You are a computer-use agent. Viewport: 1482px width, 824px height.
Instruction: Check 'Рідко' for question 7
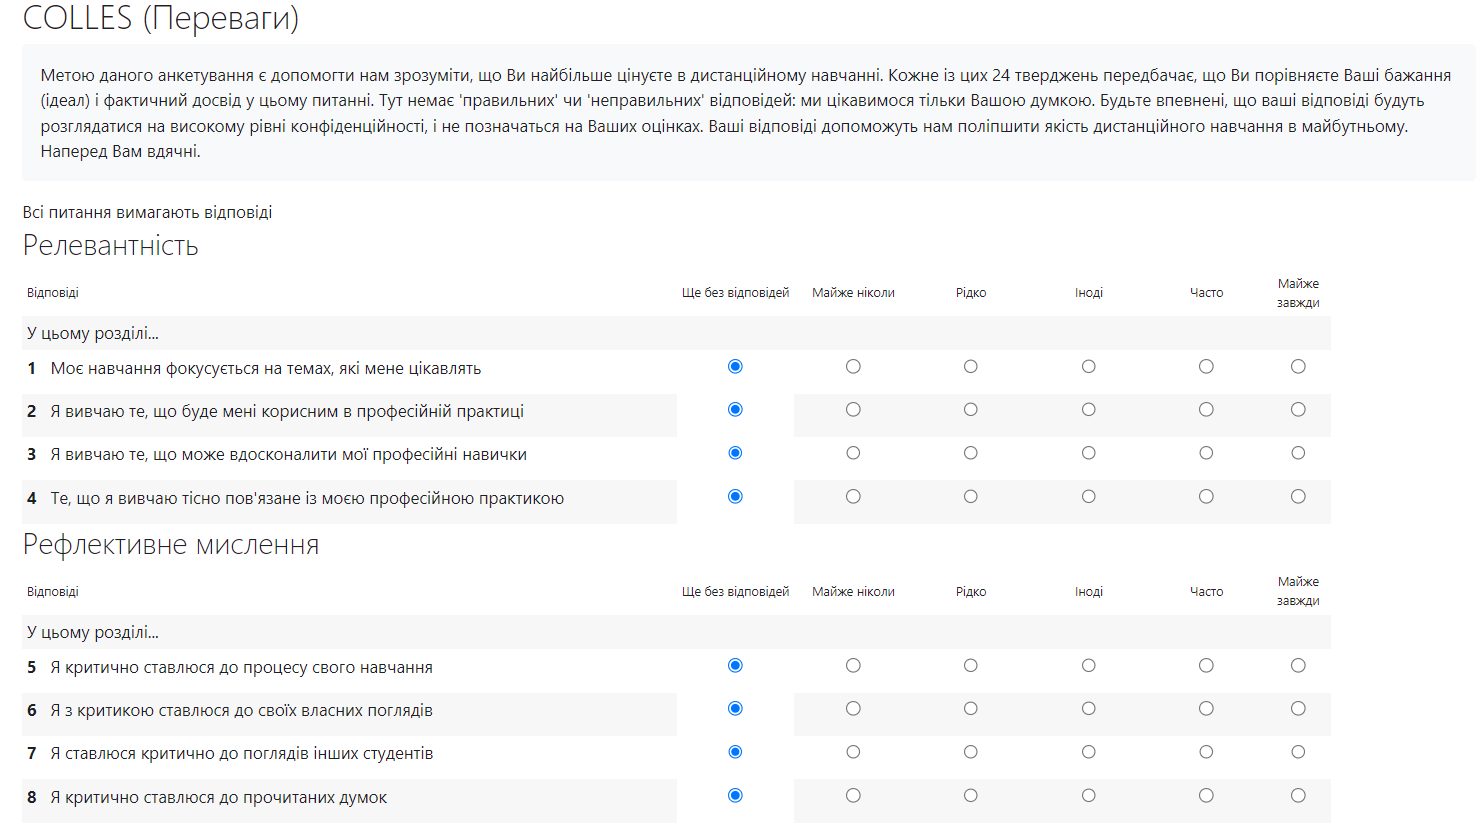(x=971, y=752)
